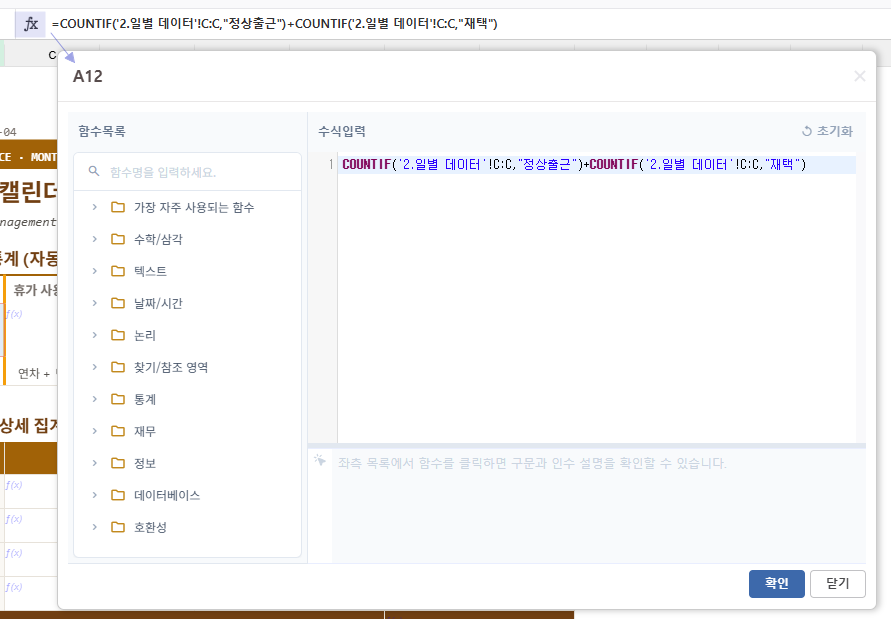Select the 수학/삼각 category label

[158, 239]
